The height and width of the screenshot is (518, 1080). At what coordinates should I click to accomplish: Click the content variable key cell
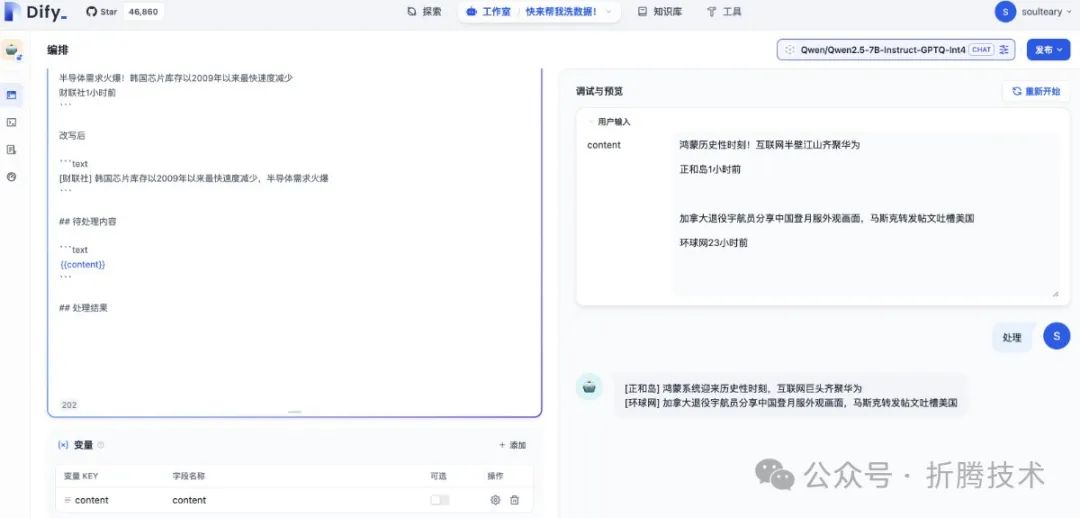tap(92, 500)
